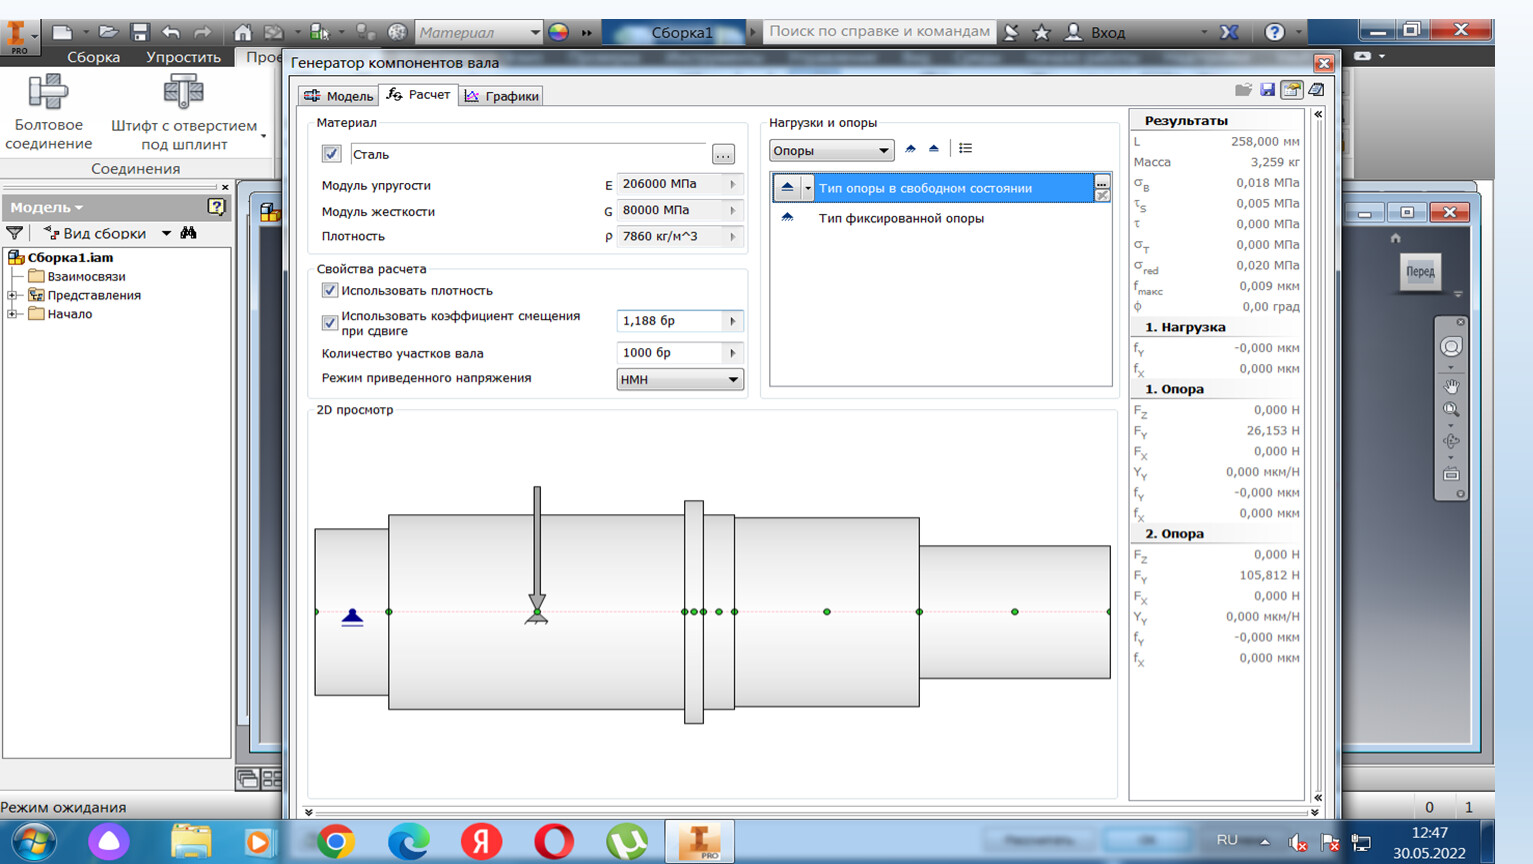Click the zoom icon in navigation bar

click(x=1451, y=410)
